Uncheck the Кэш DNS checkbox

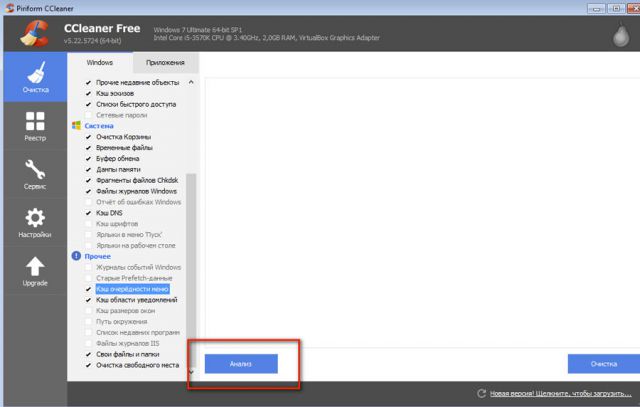click(x=89, y=213)
